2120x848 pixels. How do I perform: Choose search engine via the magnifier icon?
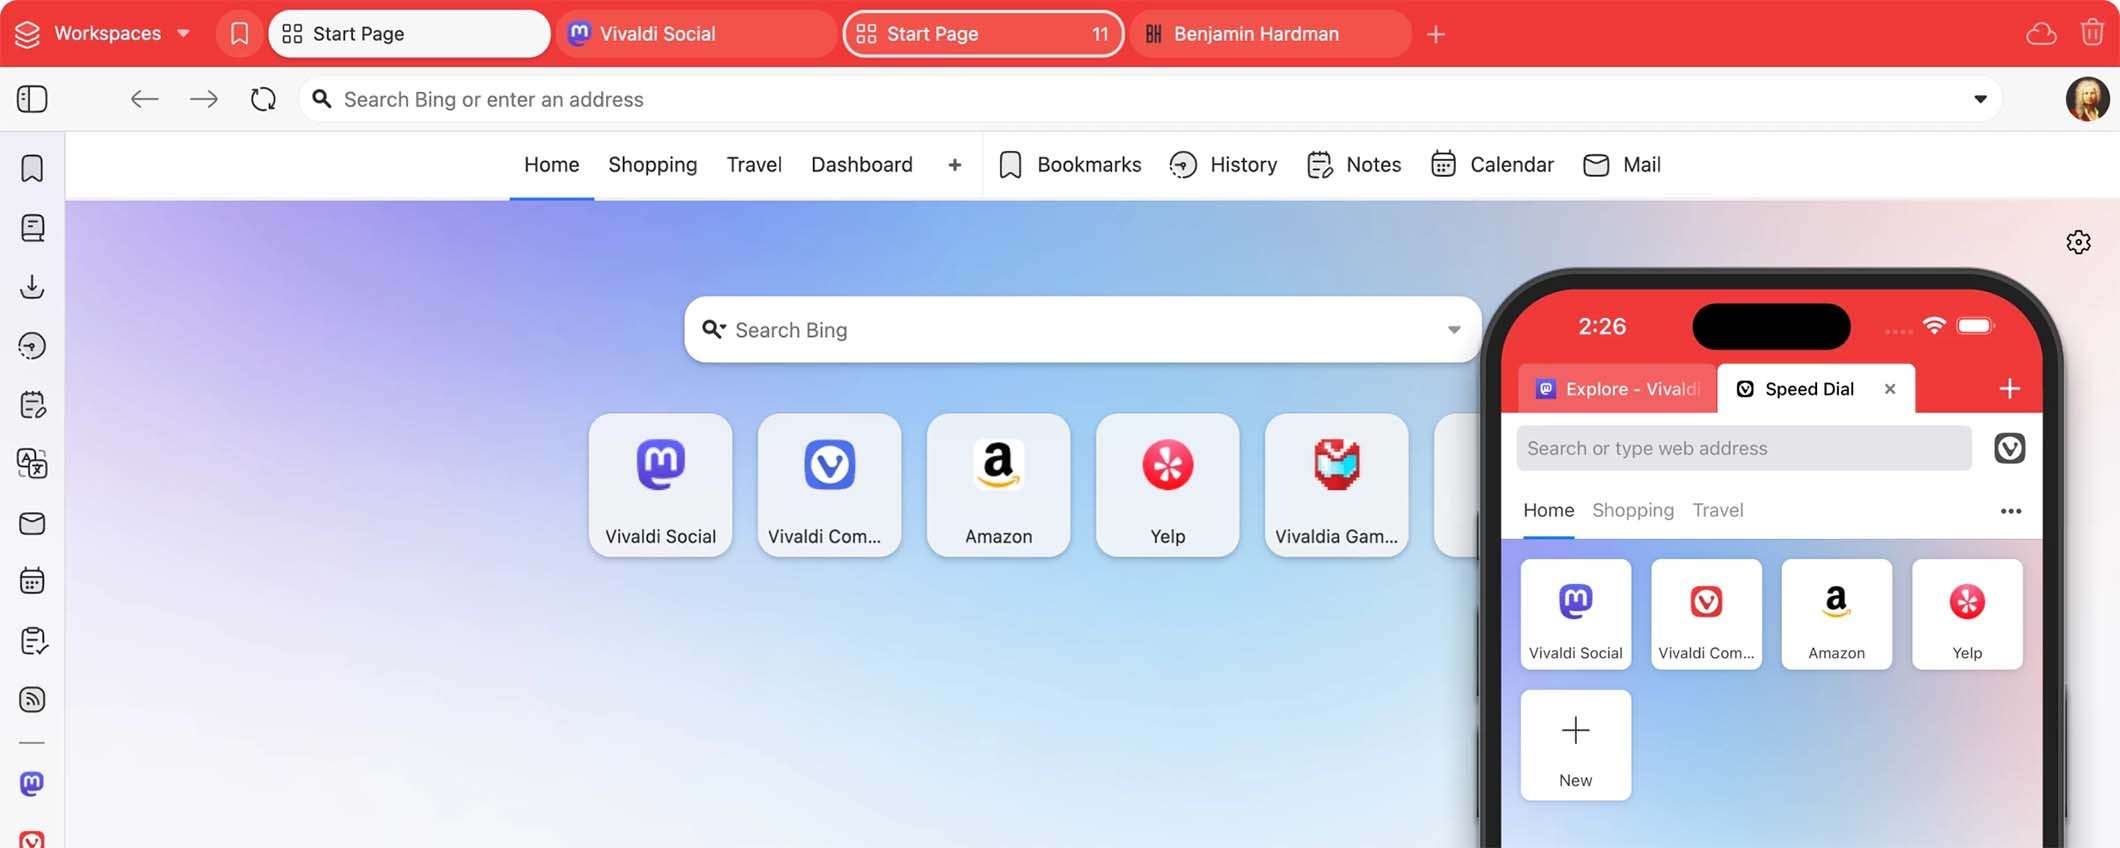pyautogui.click(x=713, y=329)
